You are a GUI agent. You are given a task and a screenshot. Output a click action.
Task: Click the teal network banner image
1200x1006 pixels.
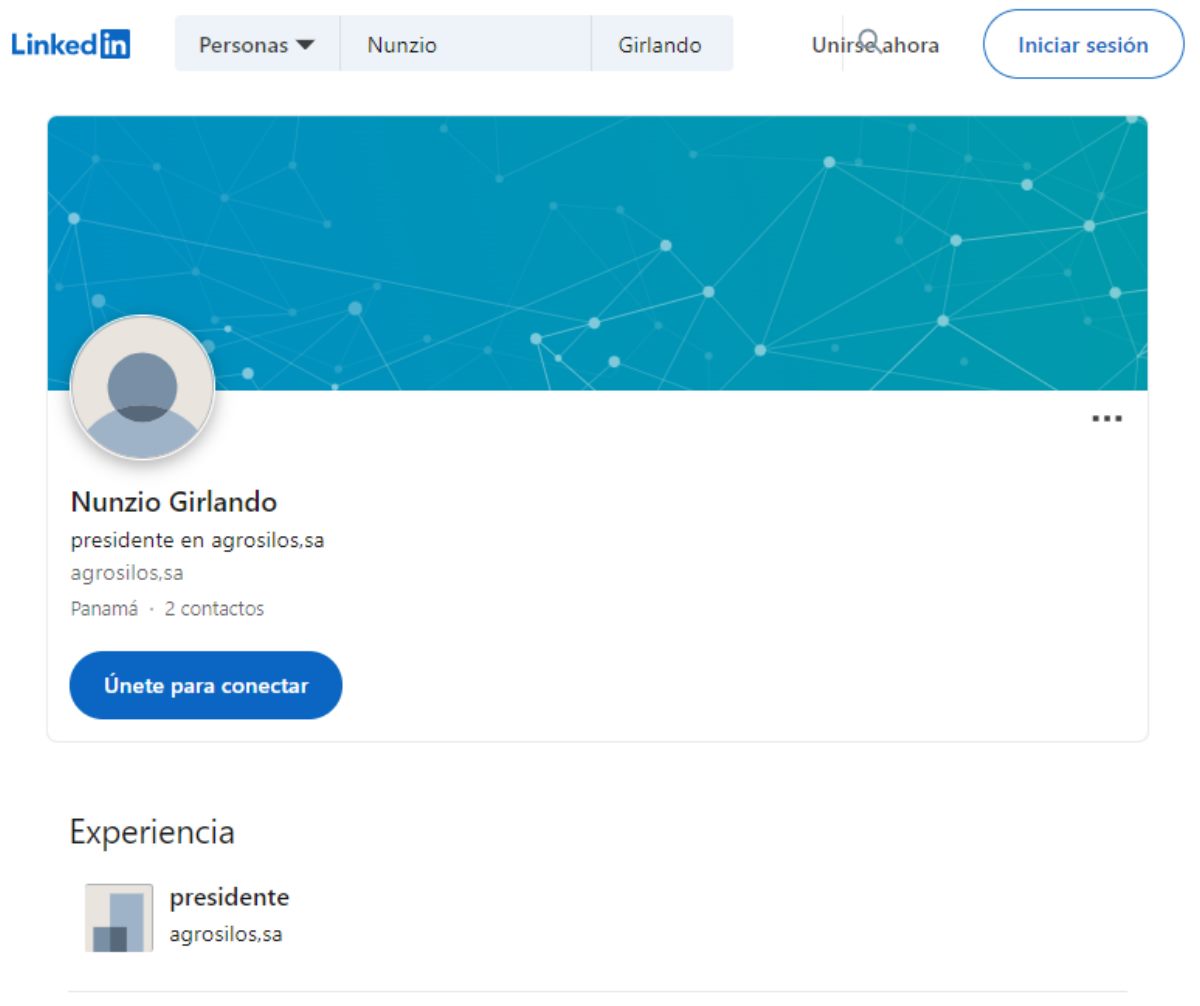(x=598, y=253)
